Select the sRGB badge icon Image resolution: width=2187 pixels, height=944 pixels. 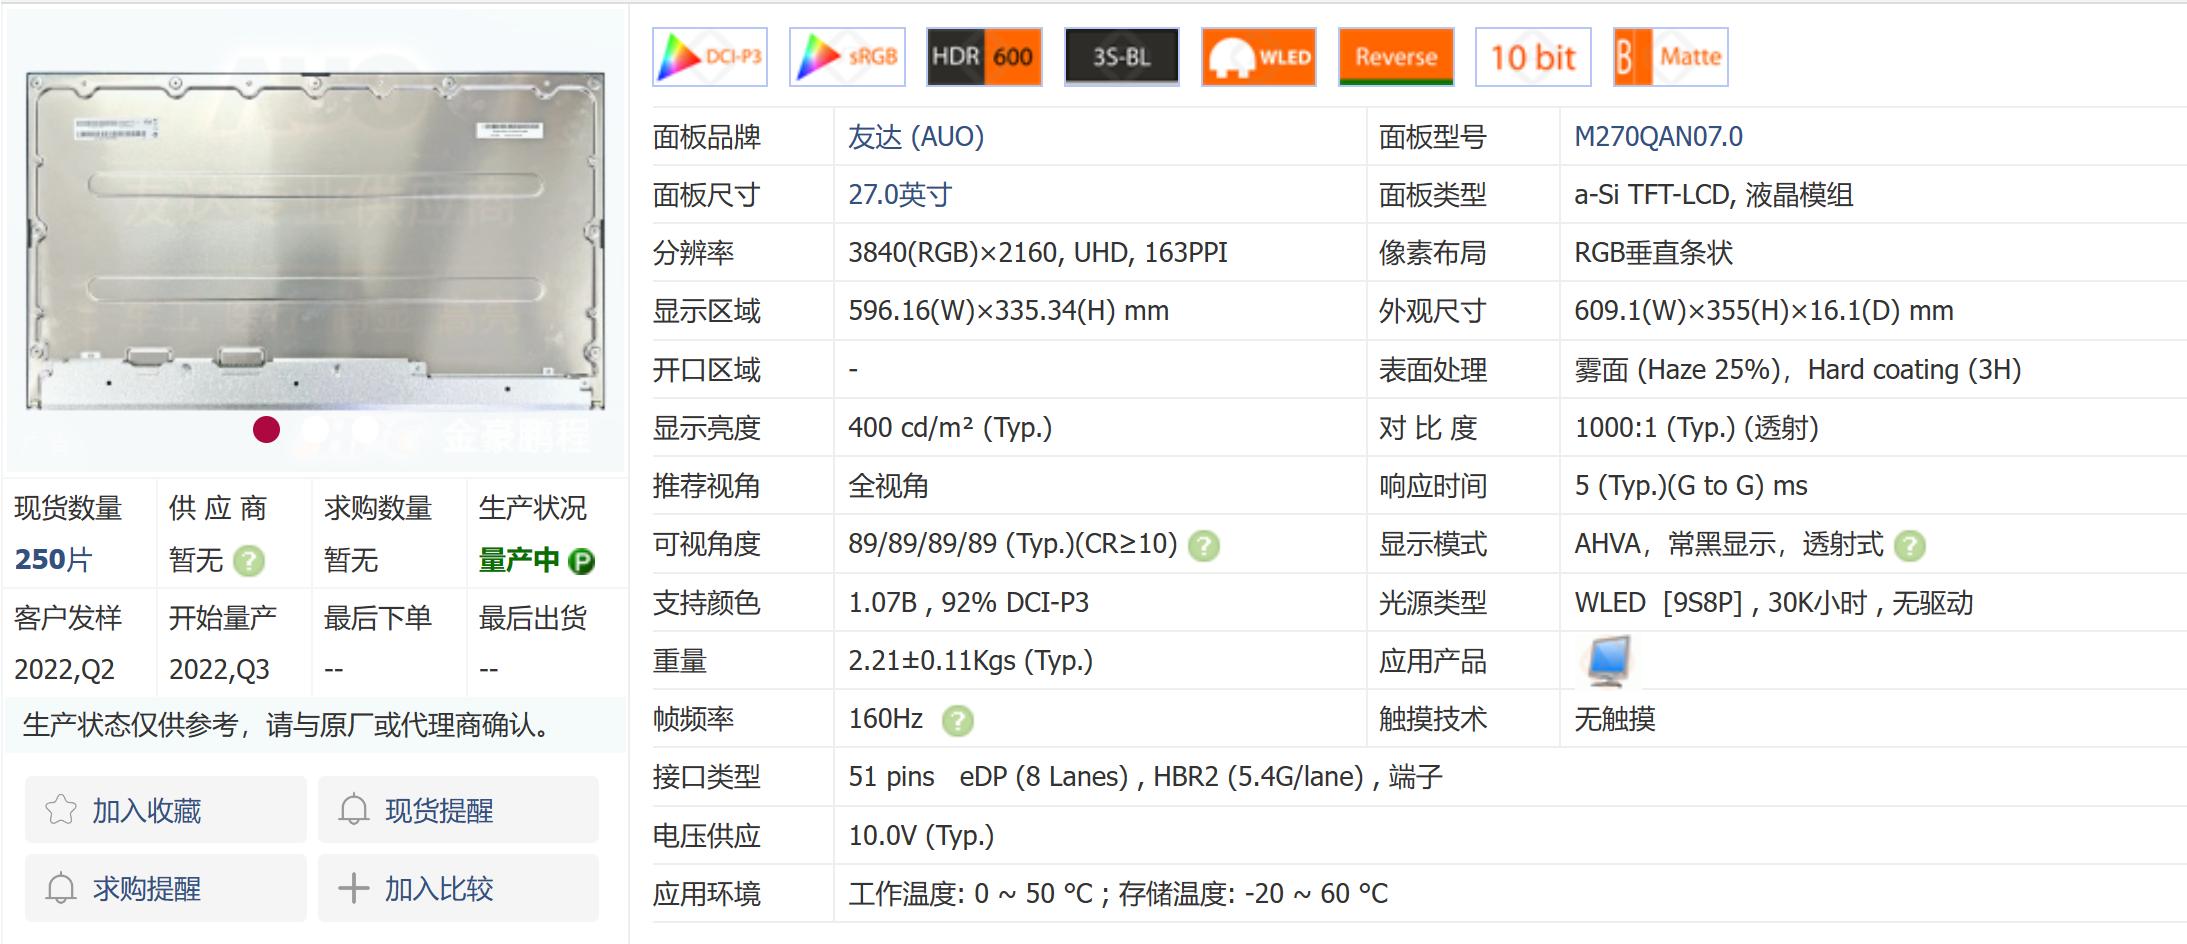(x=847, y=57)
